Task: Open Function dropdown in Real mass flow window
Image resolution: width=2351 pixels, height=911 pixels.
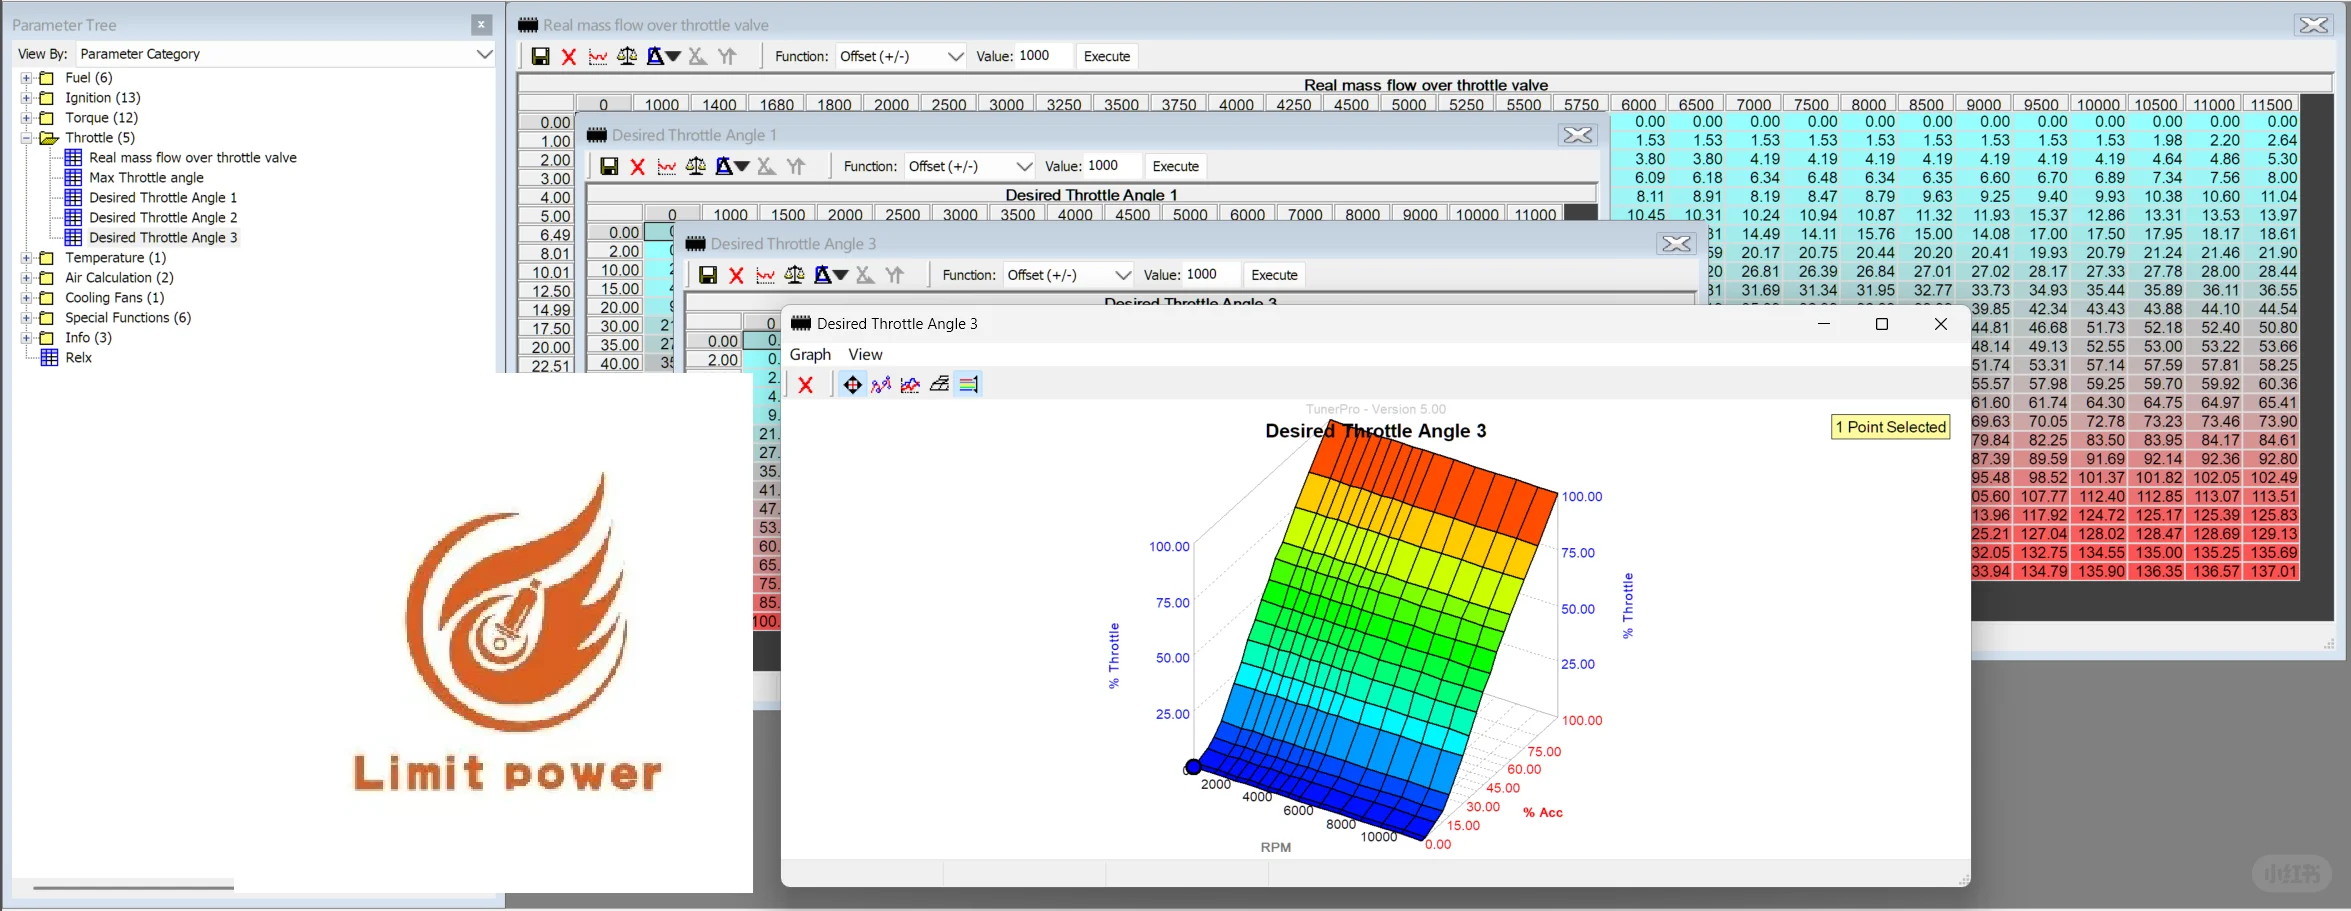Action: coord(954,57)
